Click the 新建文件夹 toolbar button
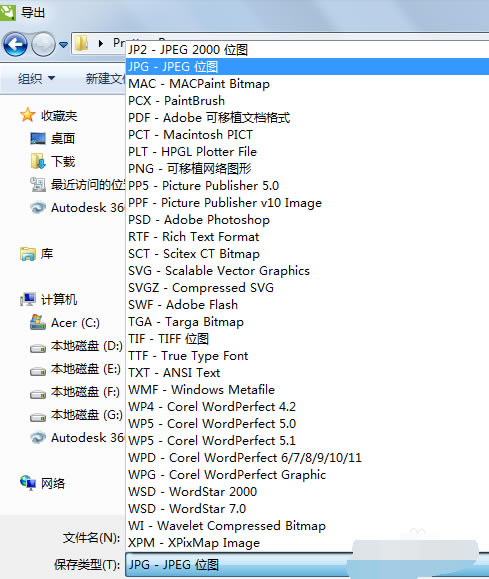Image resolution: width=489 pixels, height=579 pixels. [105, 78]
